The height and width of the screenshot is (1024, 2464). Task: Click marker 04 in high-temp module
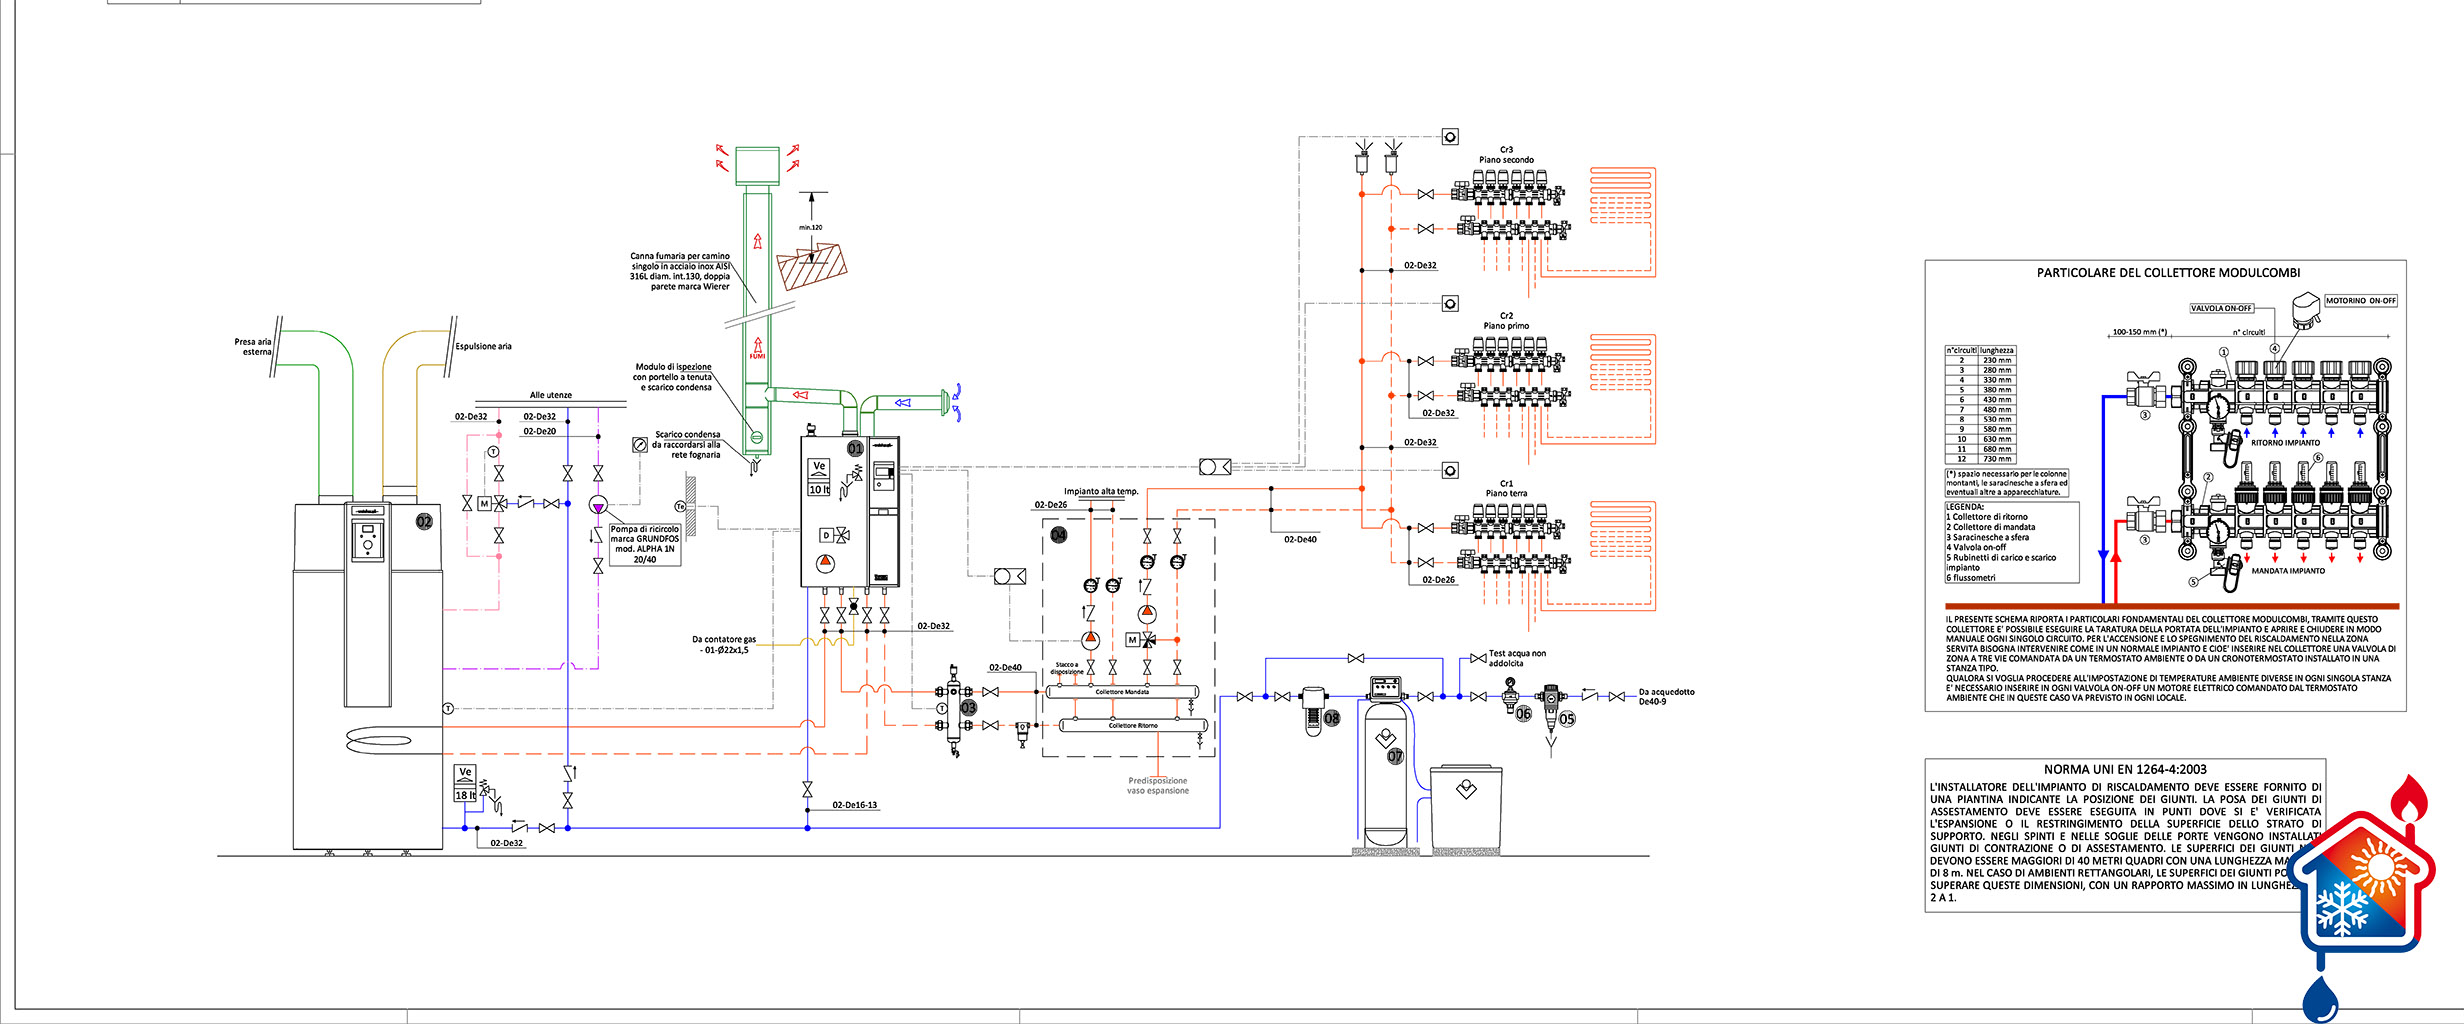(1059, 535)
